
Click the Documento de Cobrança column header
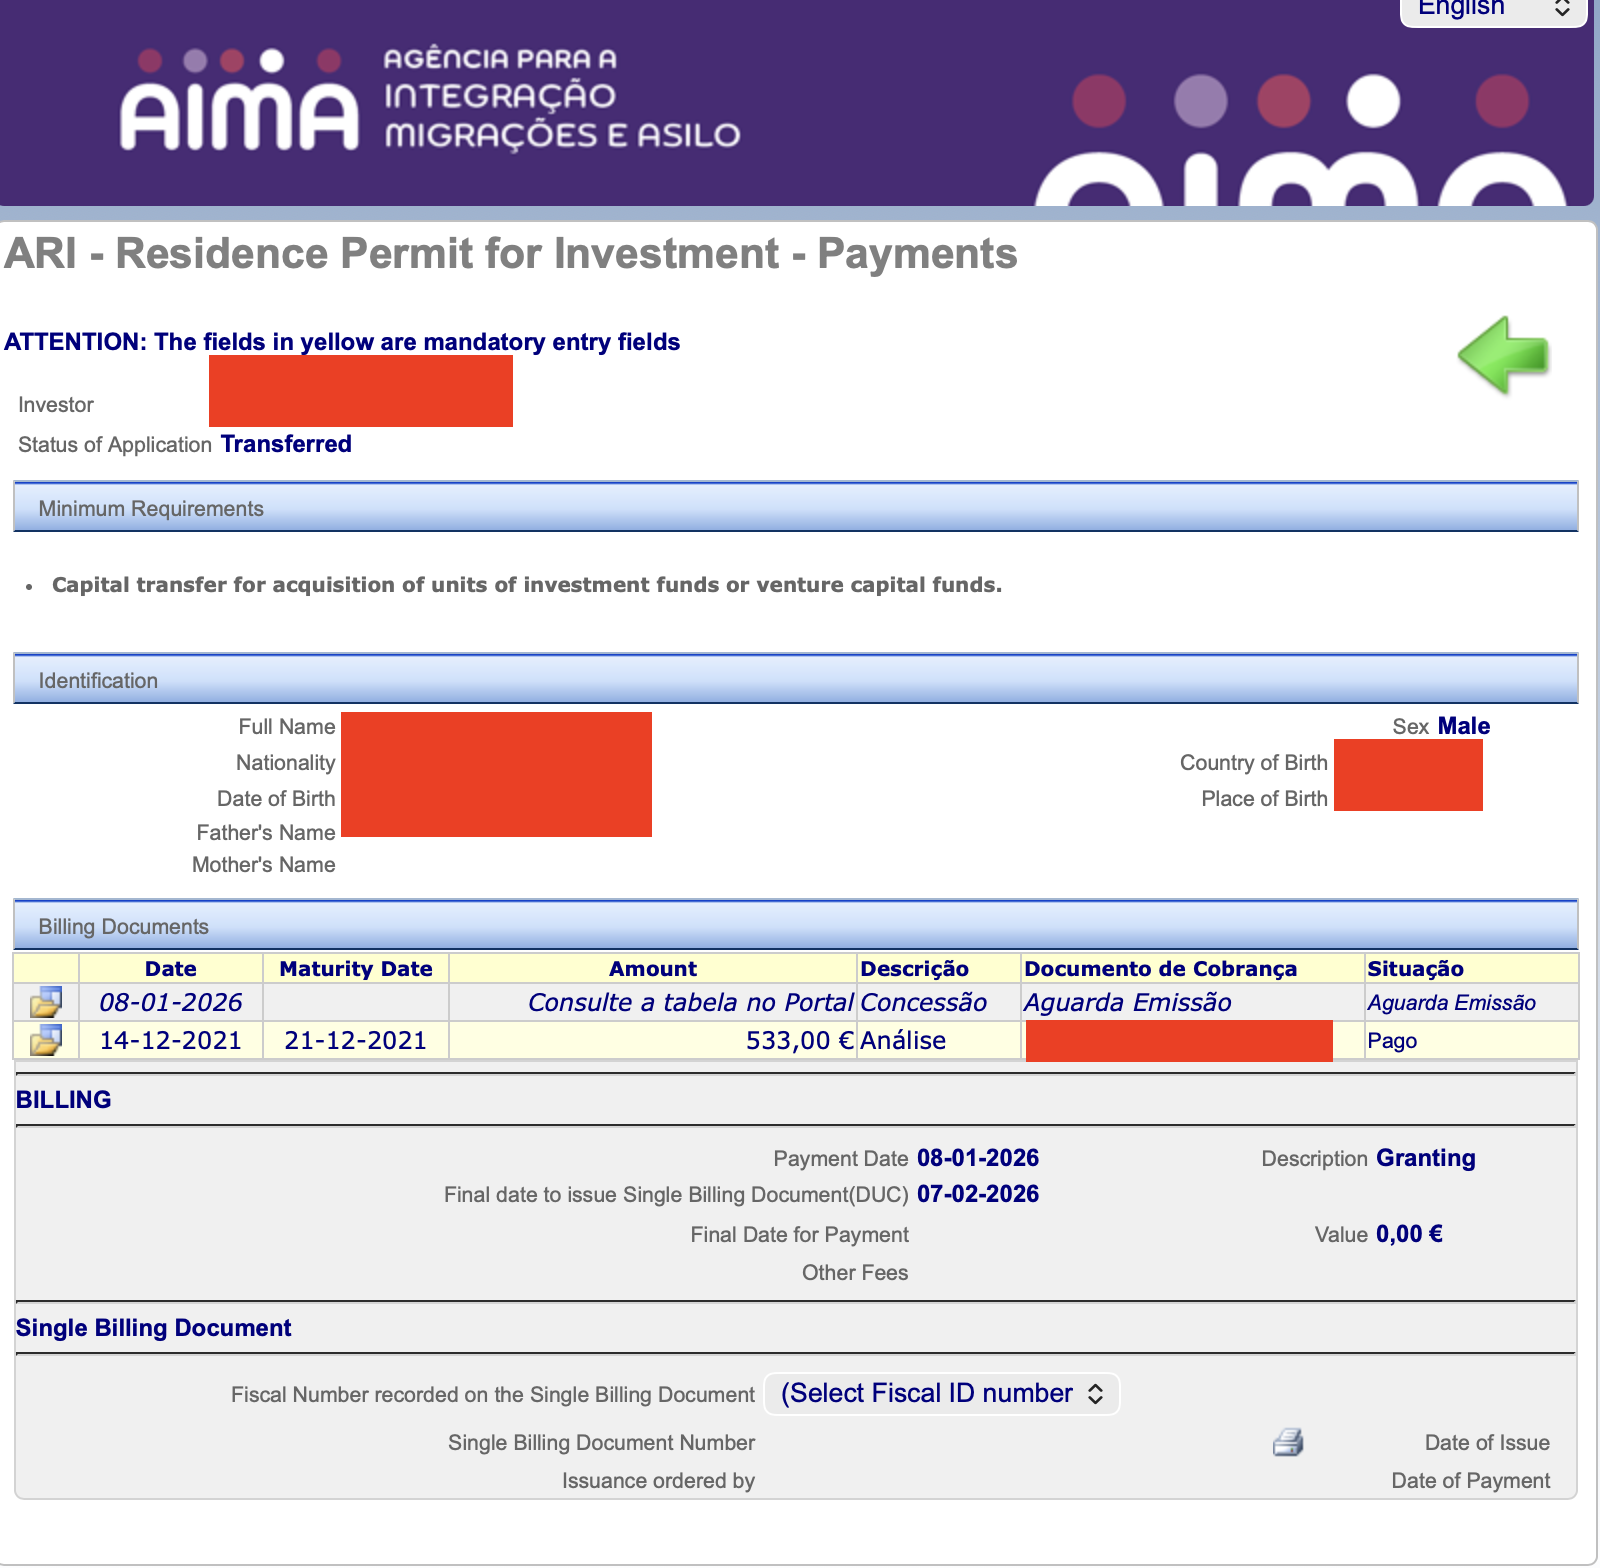click(1160, 968)
